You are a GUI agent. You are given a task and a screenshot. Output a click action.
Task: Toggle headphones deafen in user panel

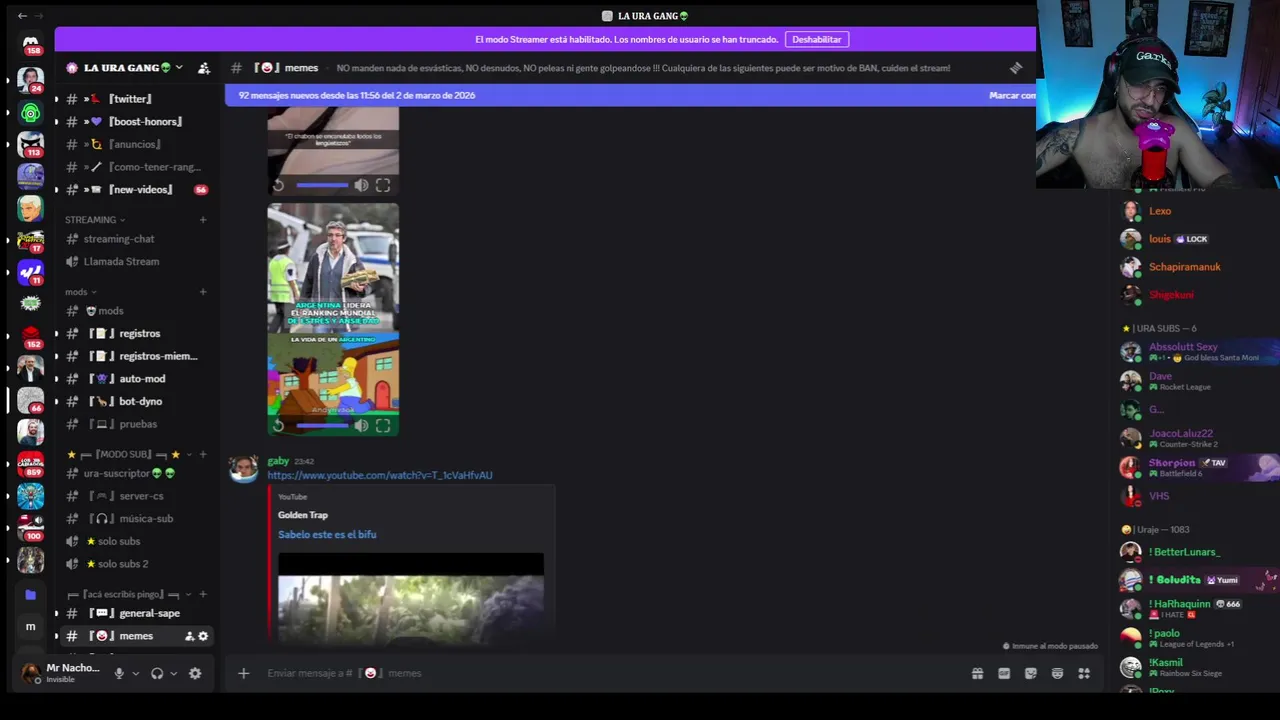(x=157, y=673)
